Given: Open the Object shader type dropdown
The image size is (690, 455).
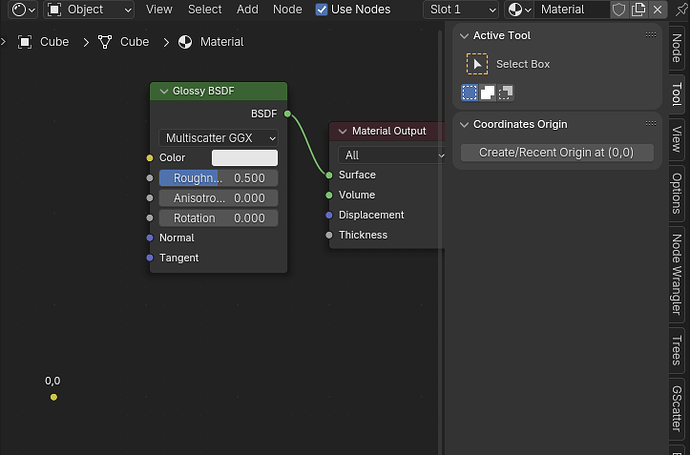Looking at the screenshot, I should [x=89, y=9].
